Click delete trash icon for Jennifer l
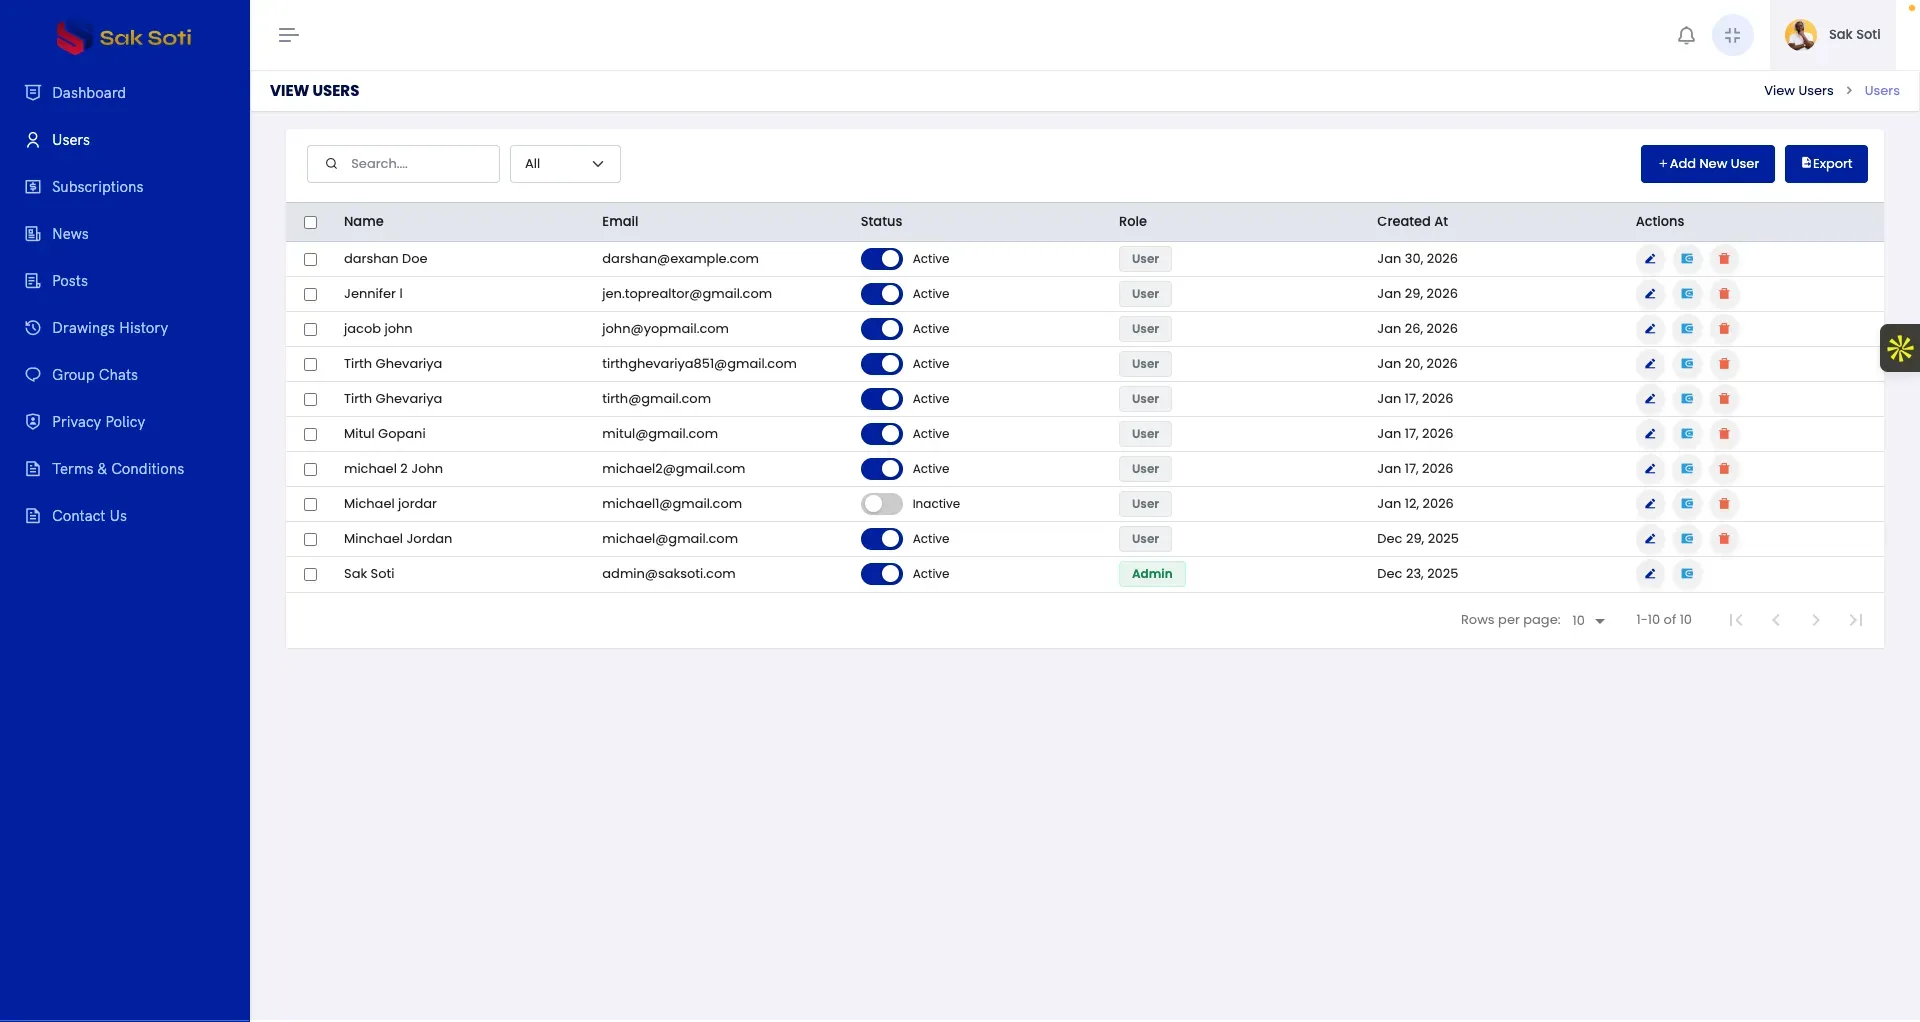 (1724, 294)
